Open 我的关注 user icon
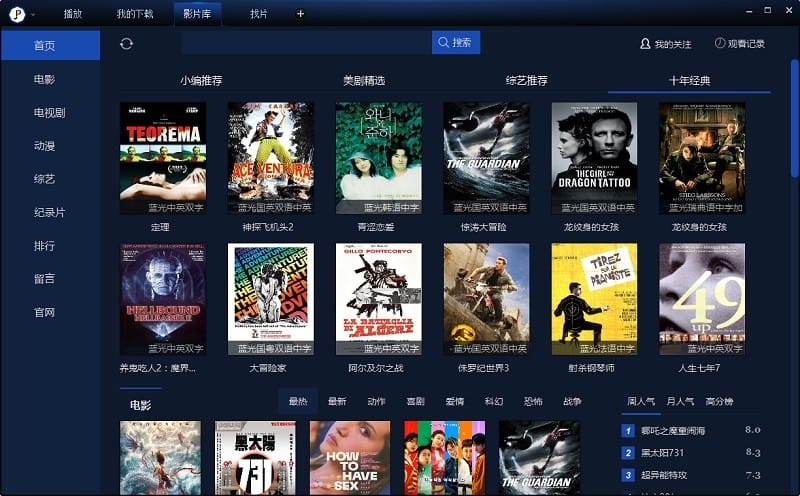The image size is (800, 496). (645, 44)
